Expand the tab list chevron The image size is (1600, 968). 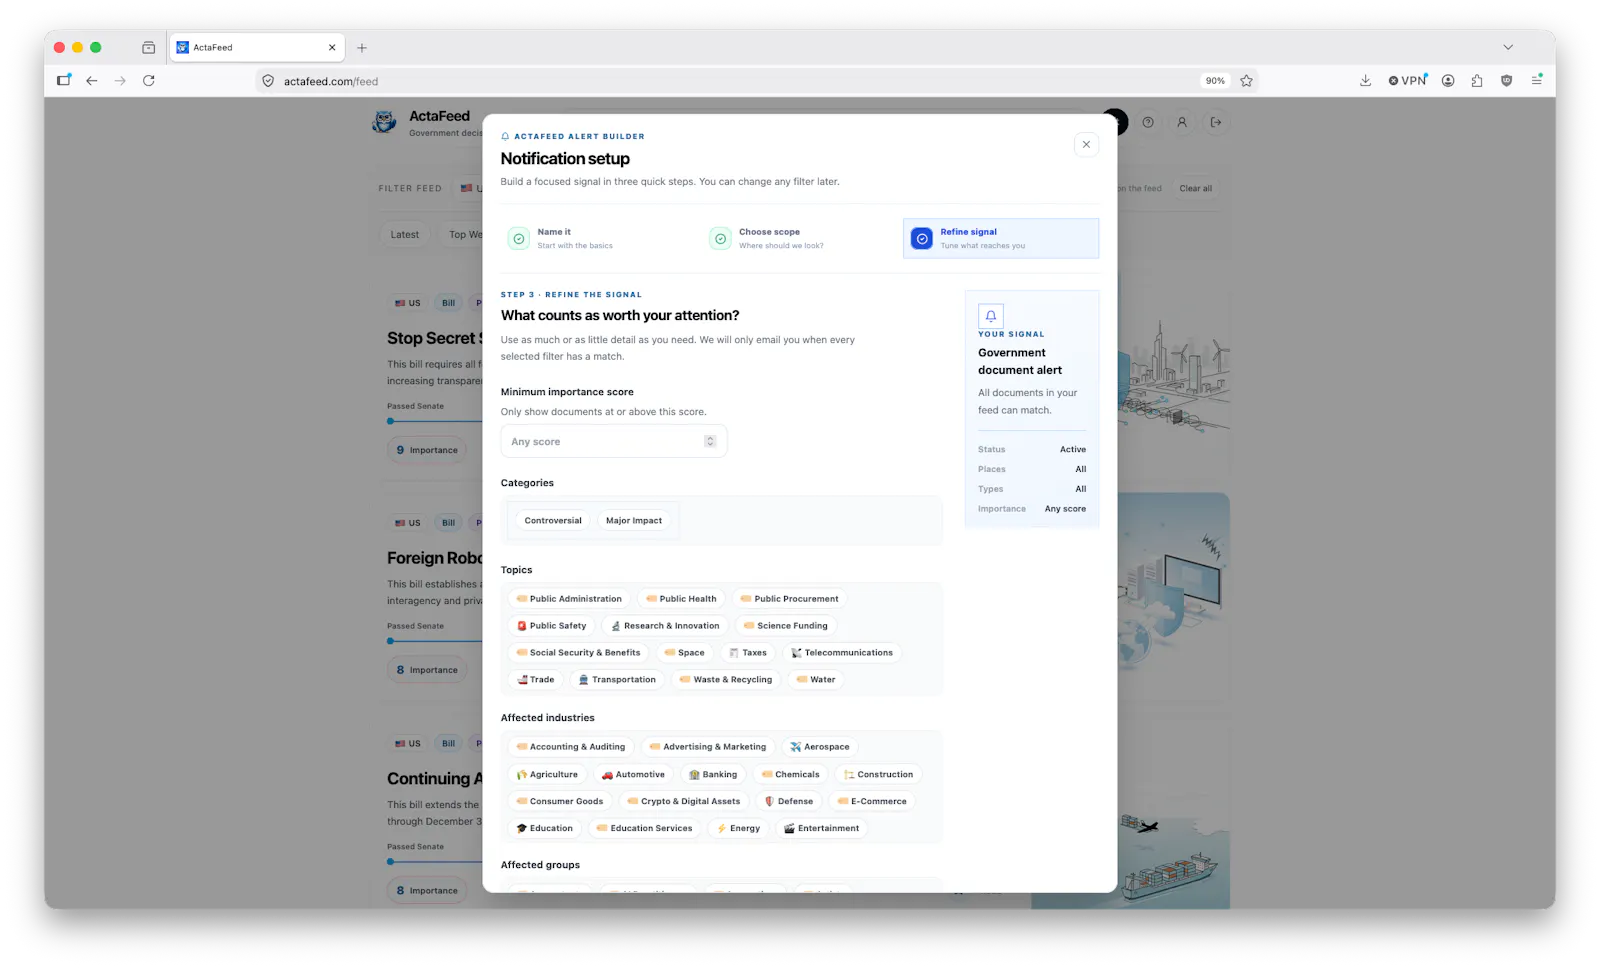coord(1508,47)
